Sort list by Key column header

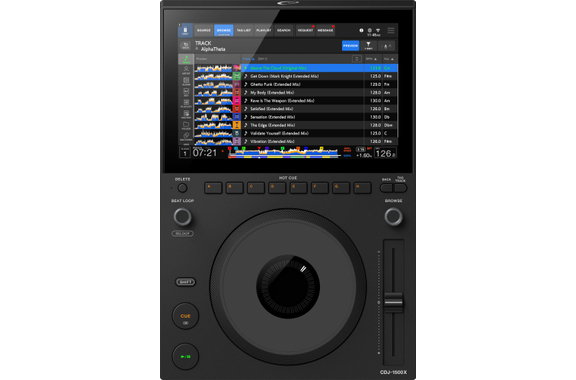(389, 59)
